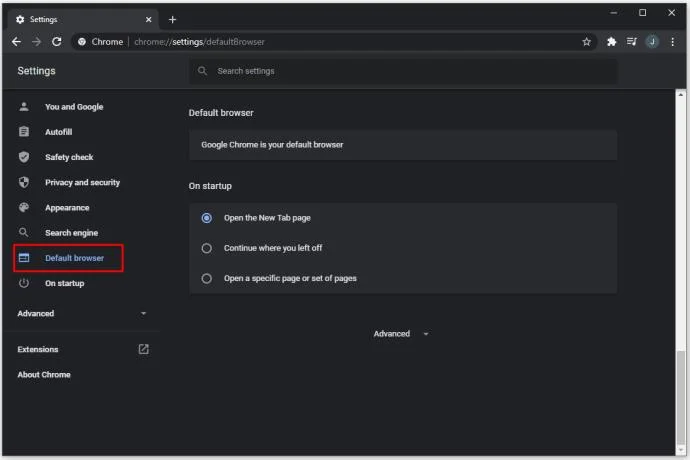Click the On startup power icon
This screenshot has height=460, width=690.
point(24,283)
